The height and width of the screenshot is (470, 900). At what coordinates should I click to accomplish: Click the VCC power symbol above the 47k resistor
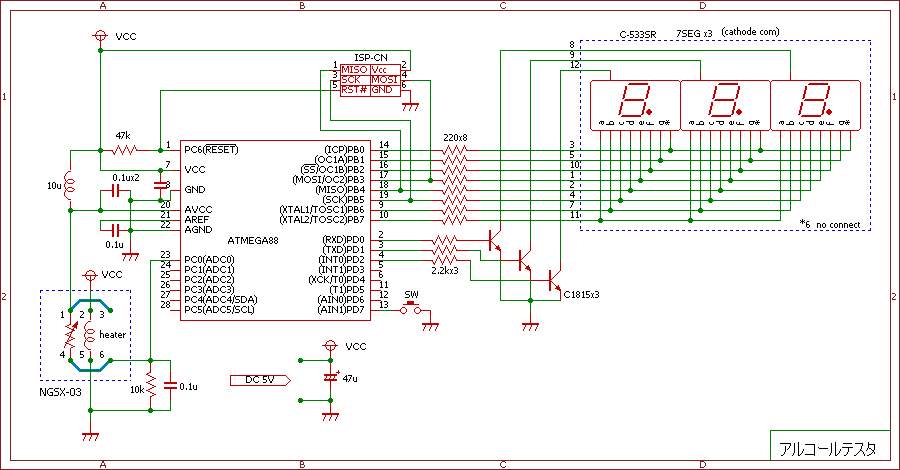(x=100, y=36)
